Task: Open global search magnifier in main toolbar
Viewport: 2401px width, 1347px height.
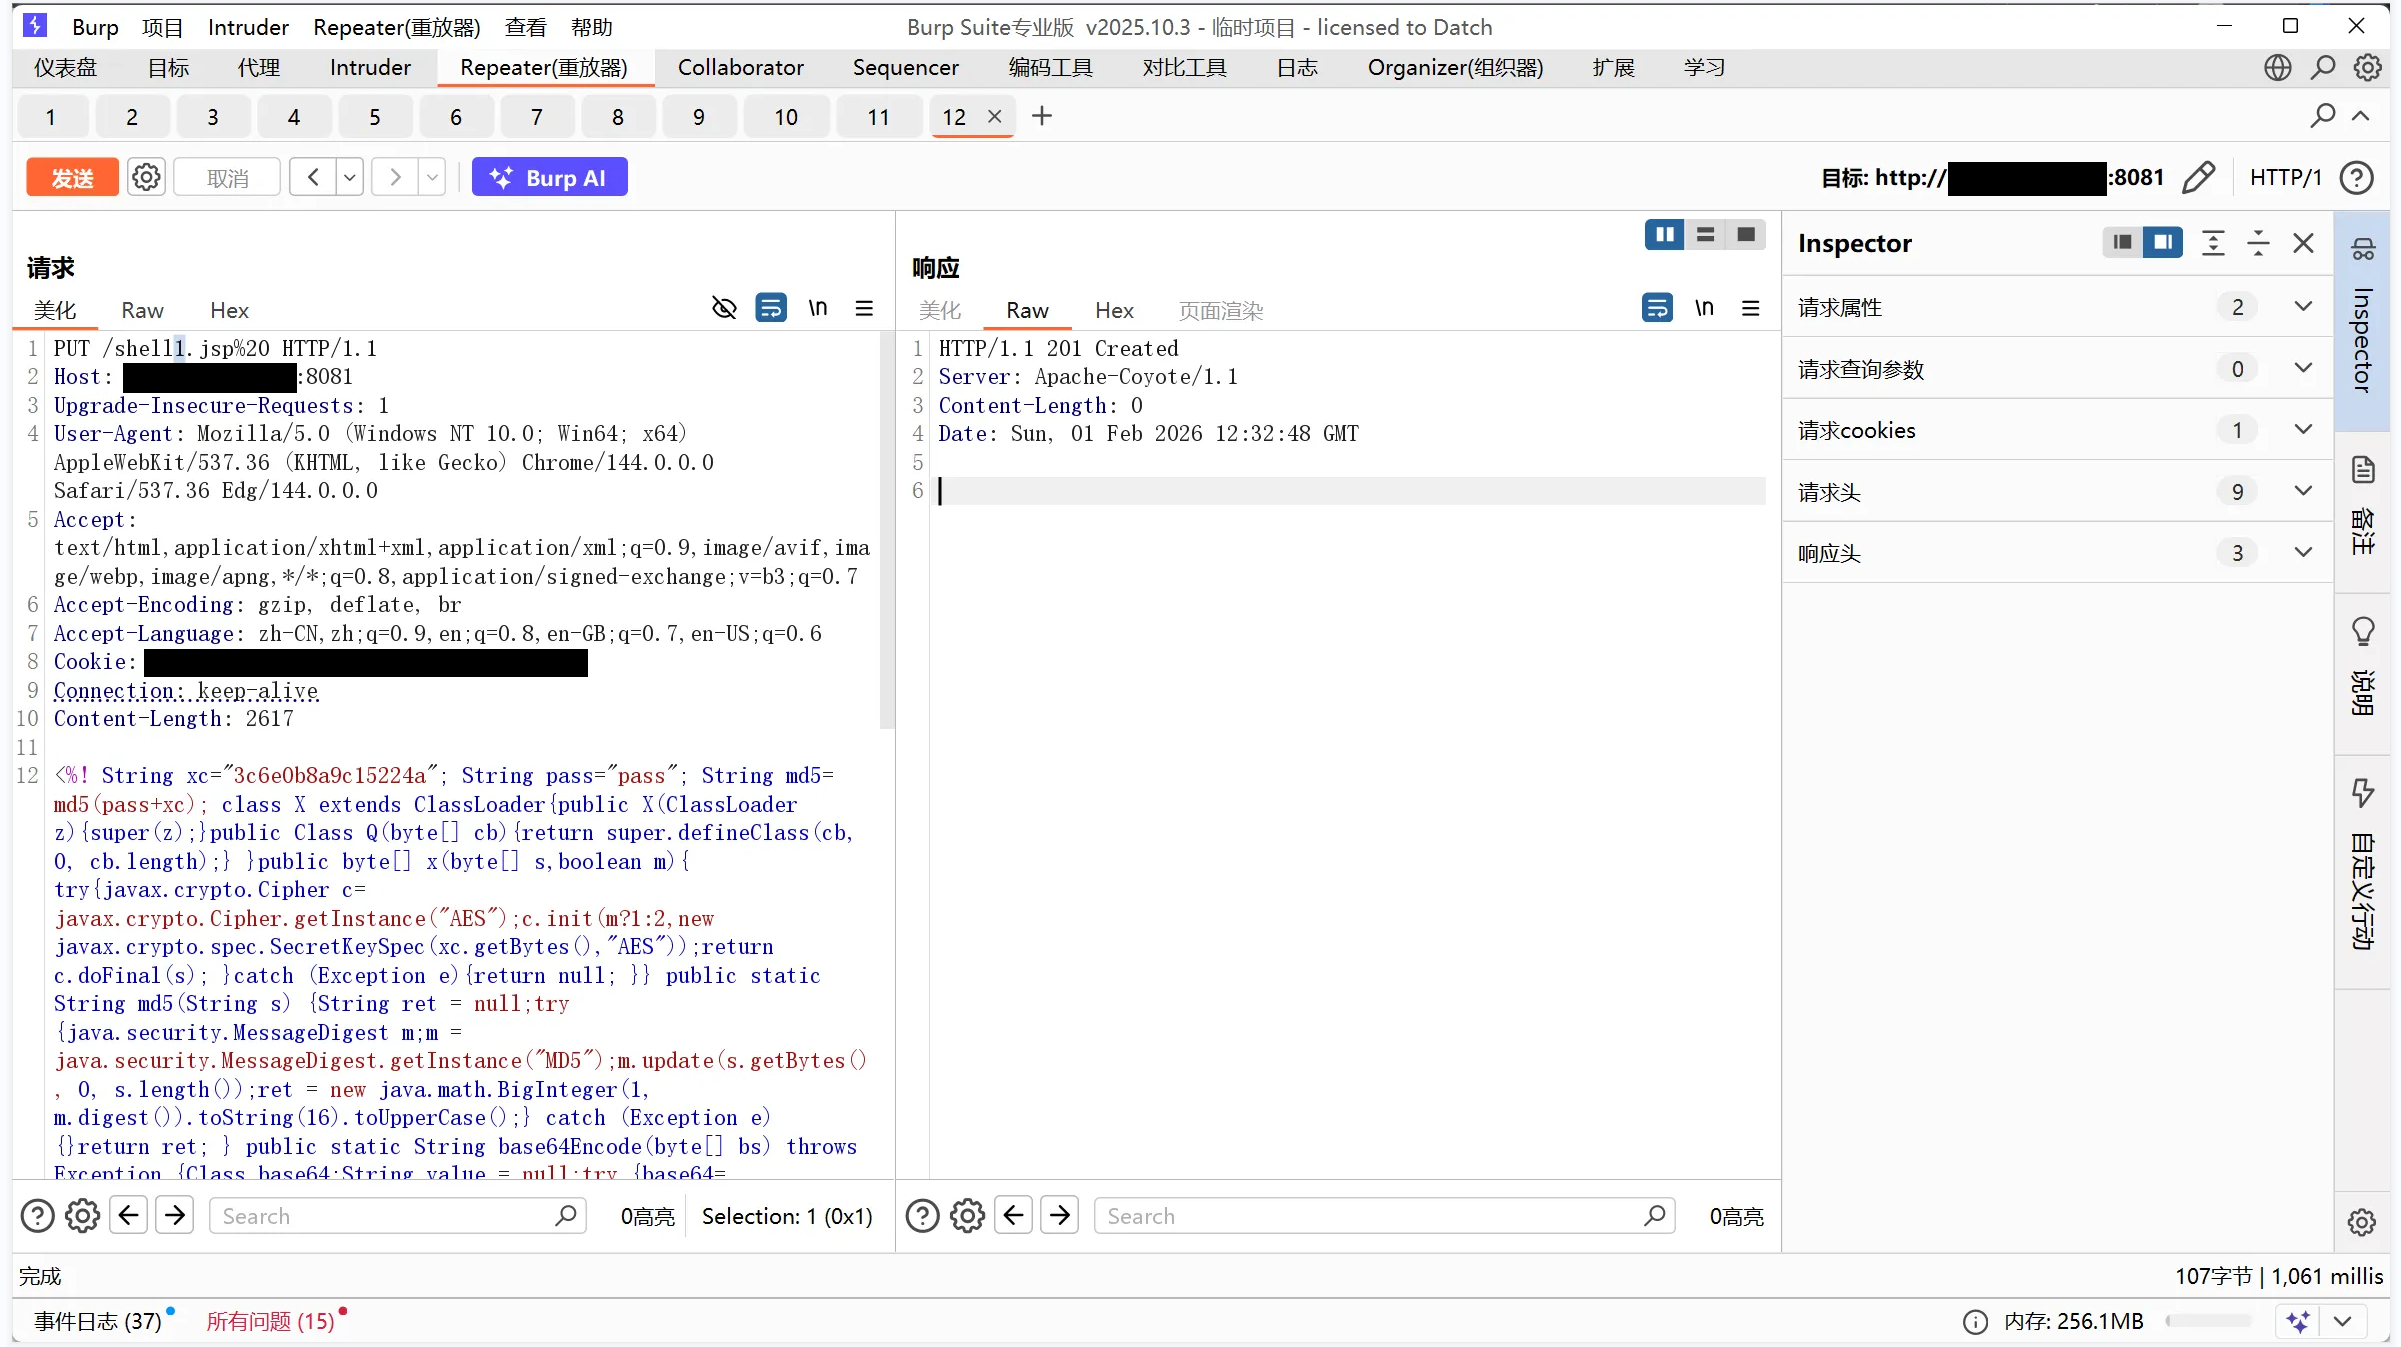Action: click(x=2323, y=68)
